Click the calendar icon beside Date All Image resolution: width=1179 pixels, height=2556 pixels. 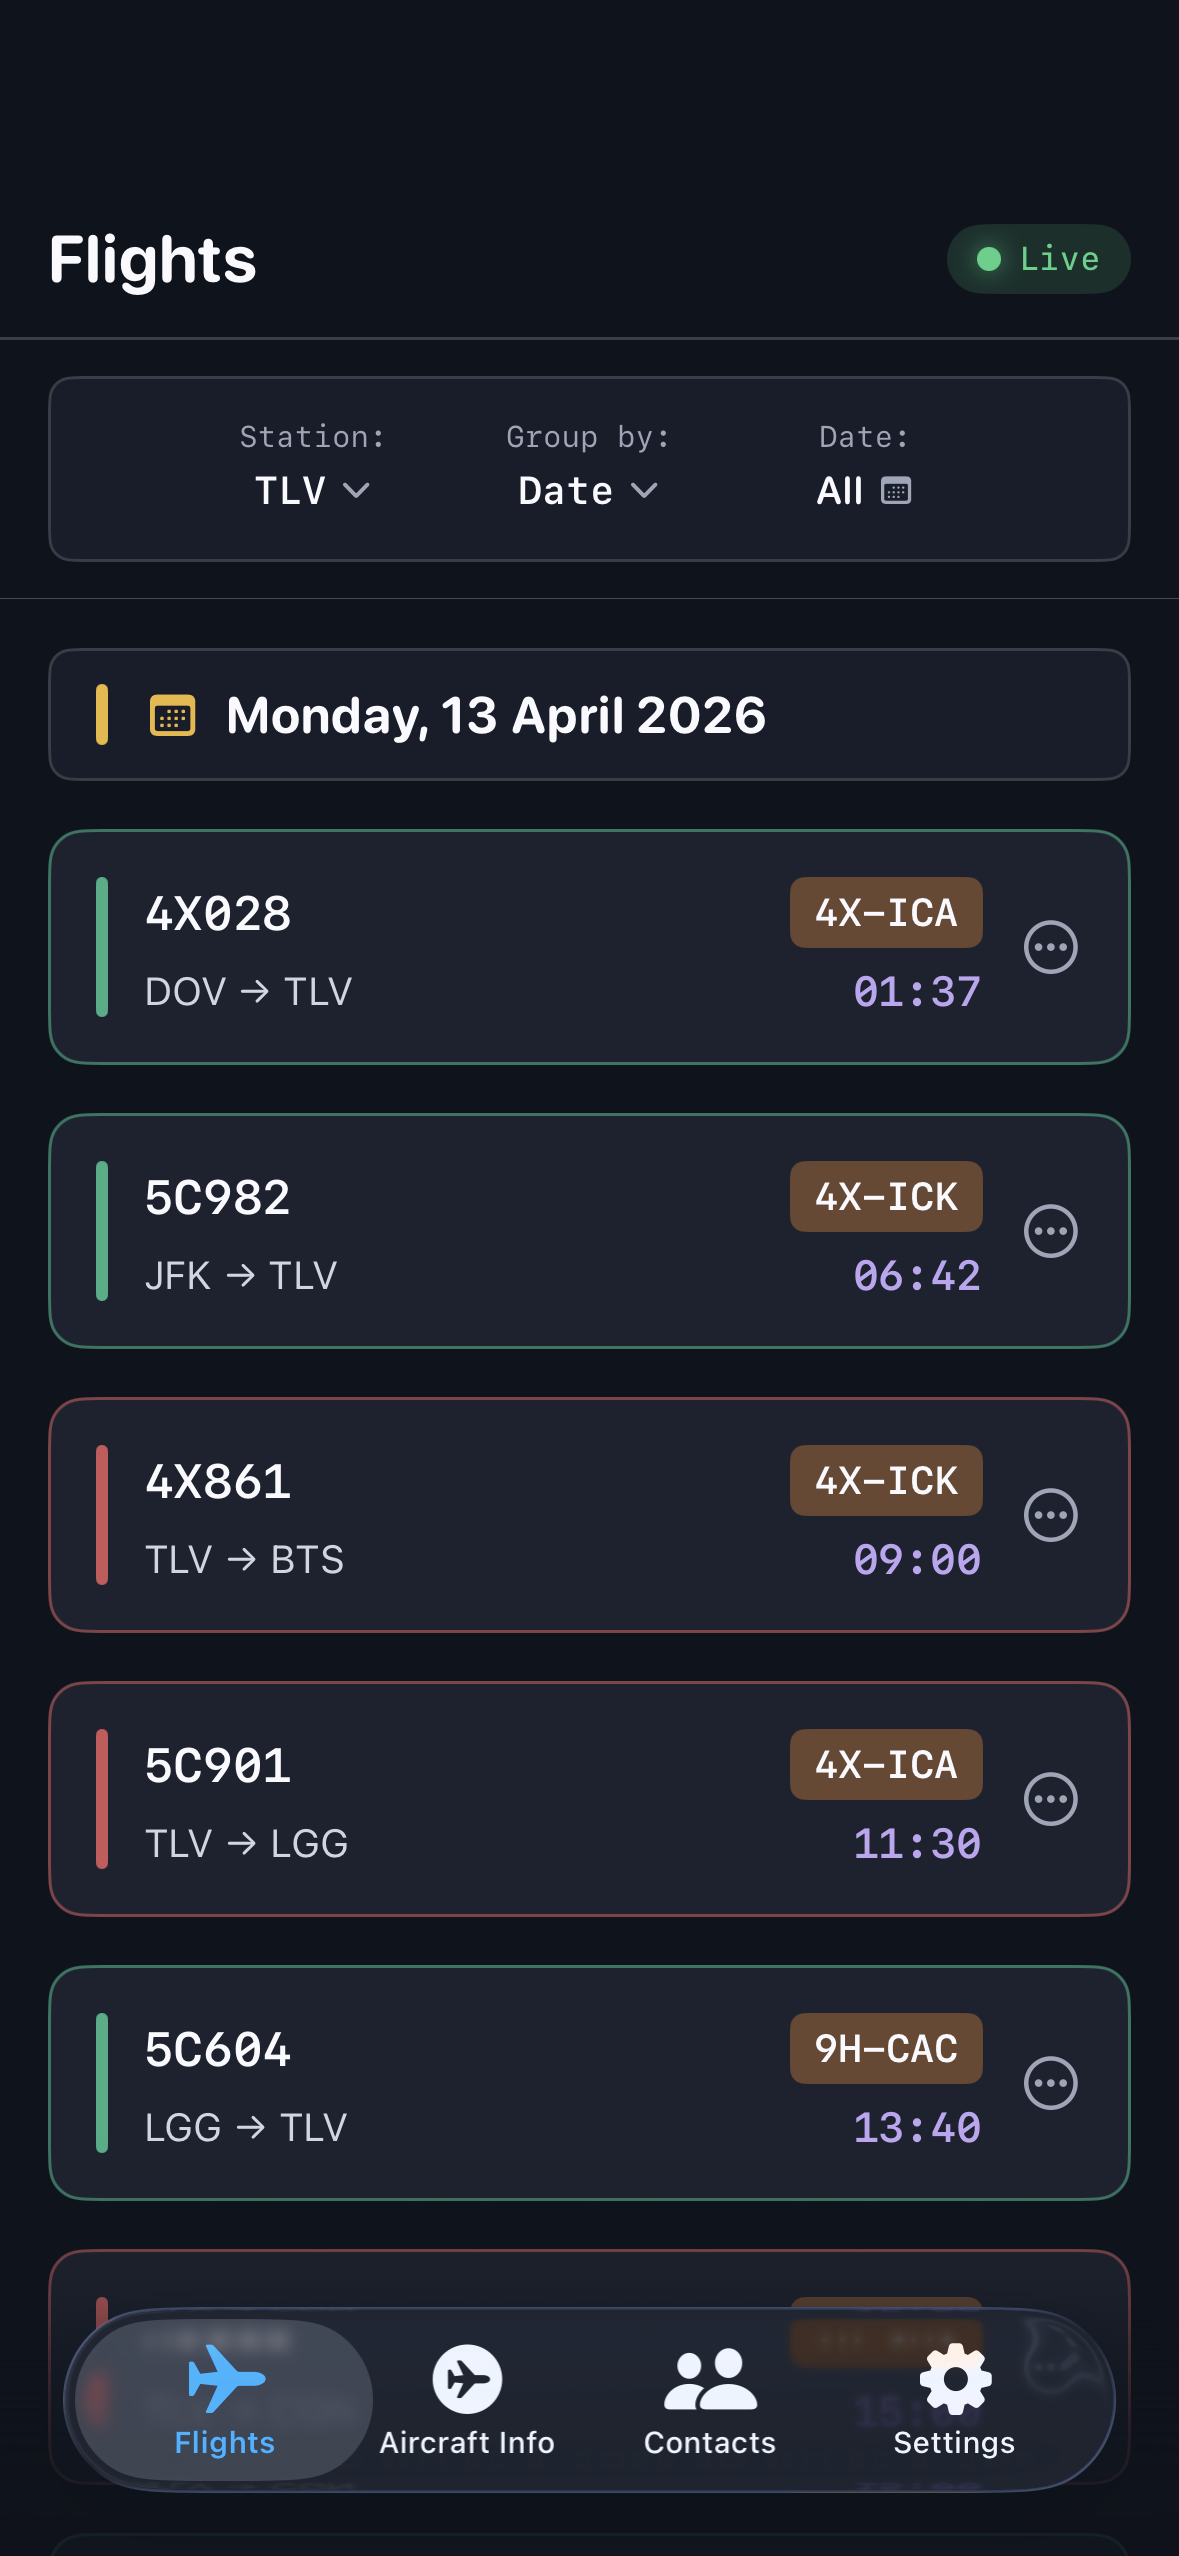tap(895, 491)
